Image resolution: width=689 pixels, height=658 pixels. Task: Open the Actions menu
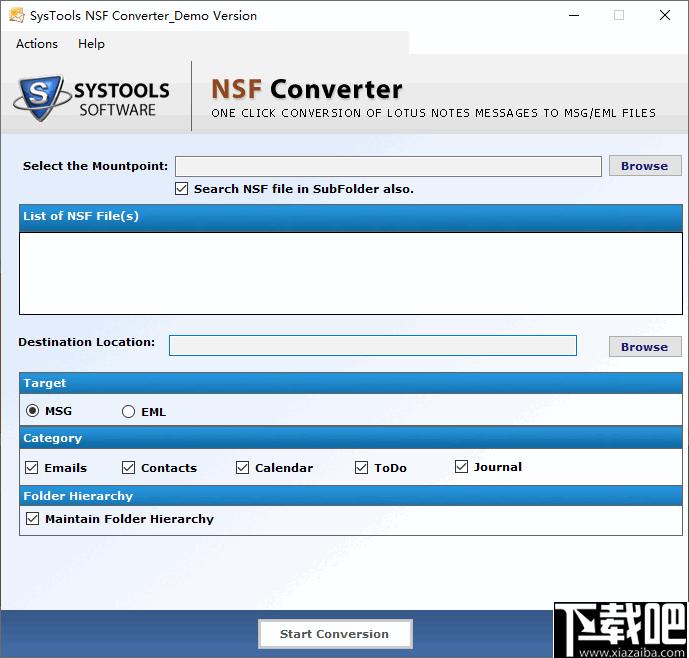tap(37, 44)
